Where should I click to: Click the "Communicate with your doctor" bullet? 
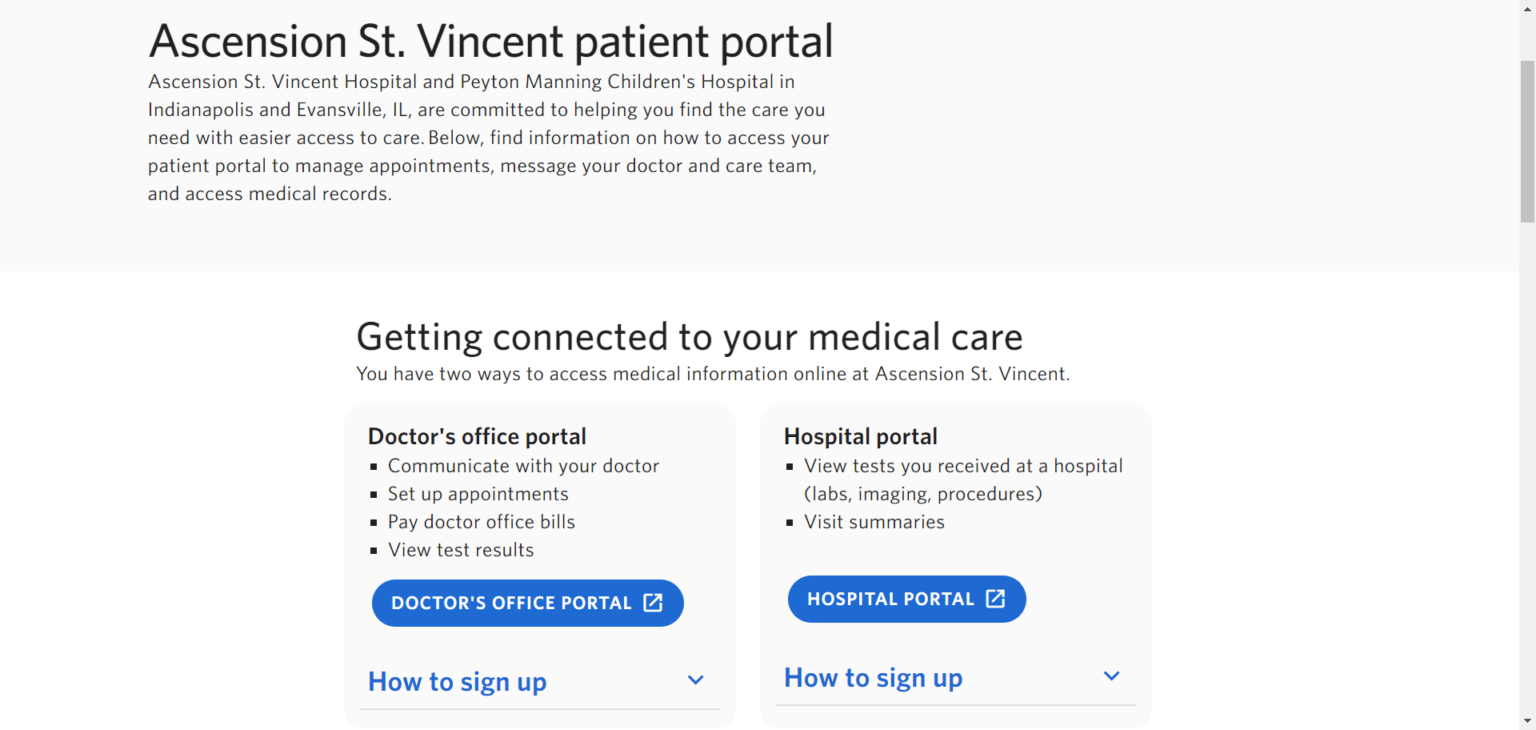pos(523,466)
